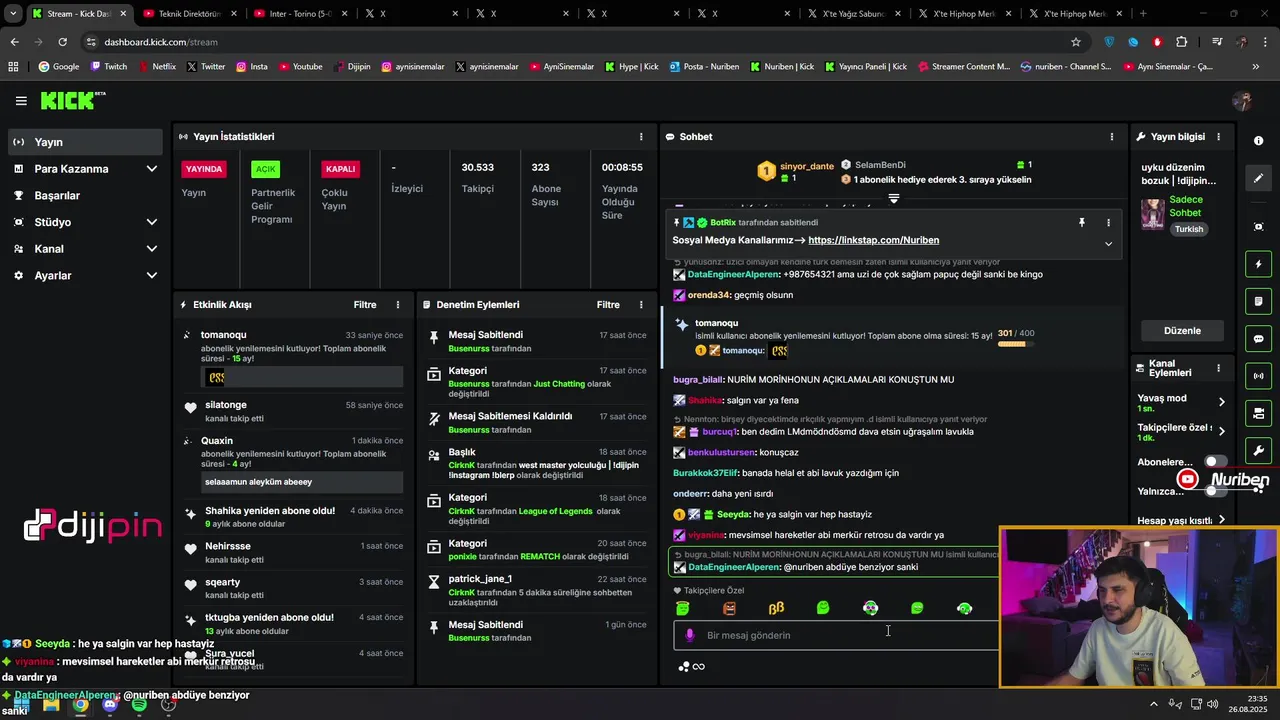Toggle the broadcast signal panel icon

[1259, 376]
